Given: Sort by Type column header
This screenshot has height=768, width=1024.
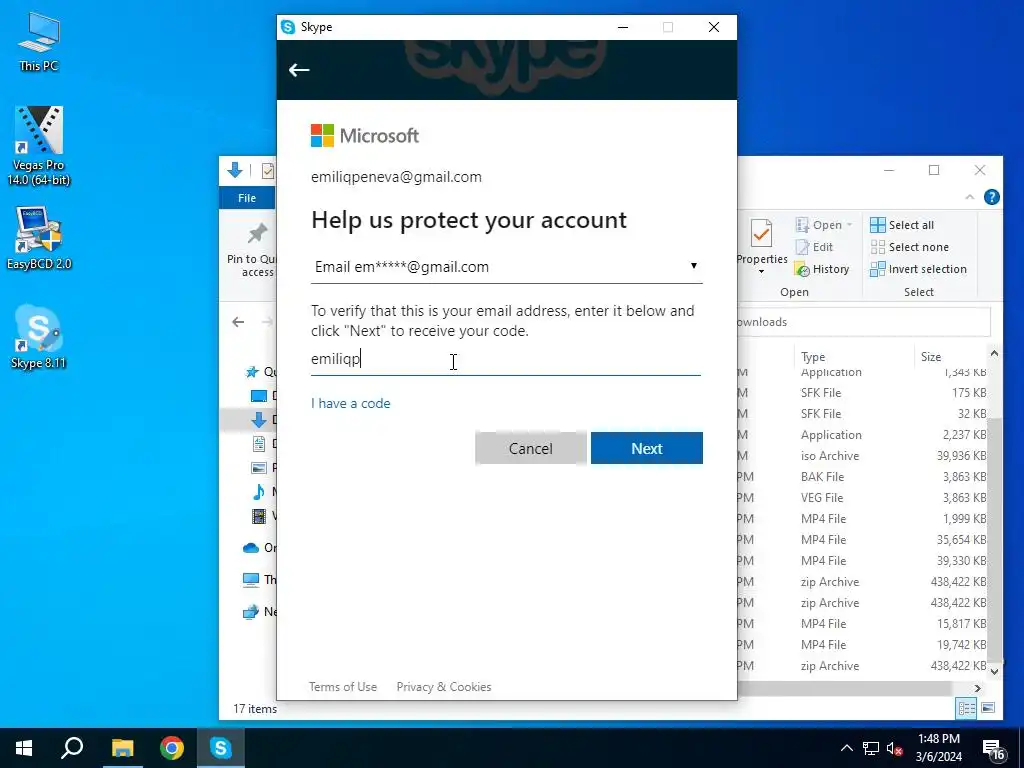Looking at the screenshot, I should (813, 357).
